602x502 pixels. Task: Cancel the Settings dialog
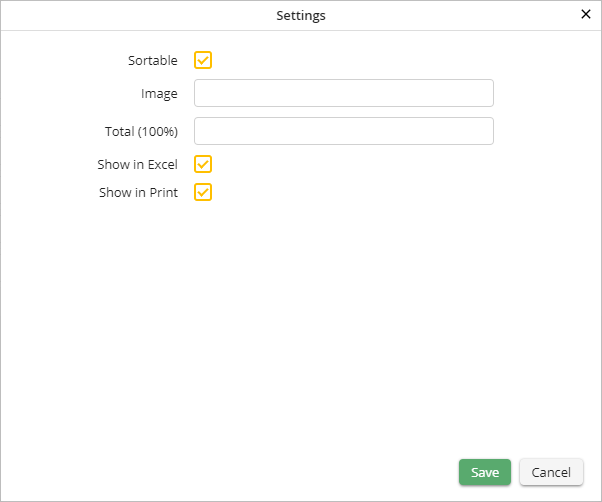click(x=551, y=472)
